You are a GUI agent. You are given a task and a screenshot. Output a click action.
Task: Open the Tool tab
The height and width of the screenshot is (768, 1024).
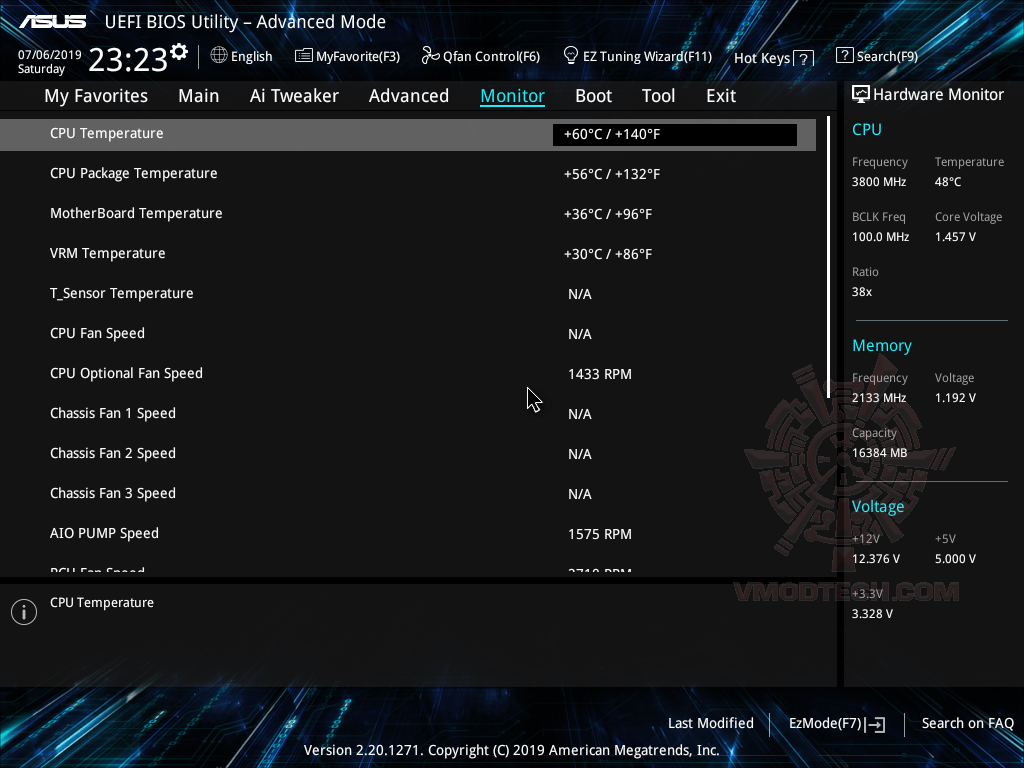coord(658,95)
